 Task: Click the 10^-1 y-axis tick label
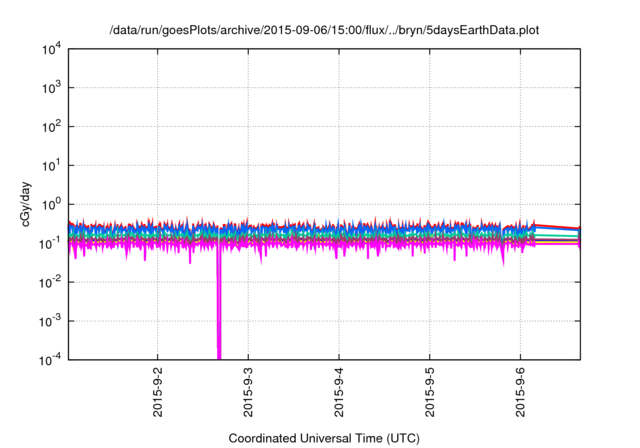tap(50, 244)
